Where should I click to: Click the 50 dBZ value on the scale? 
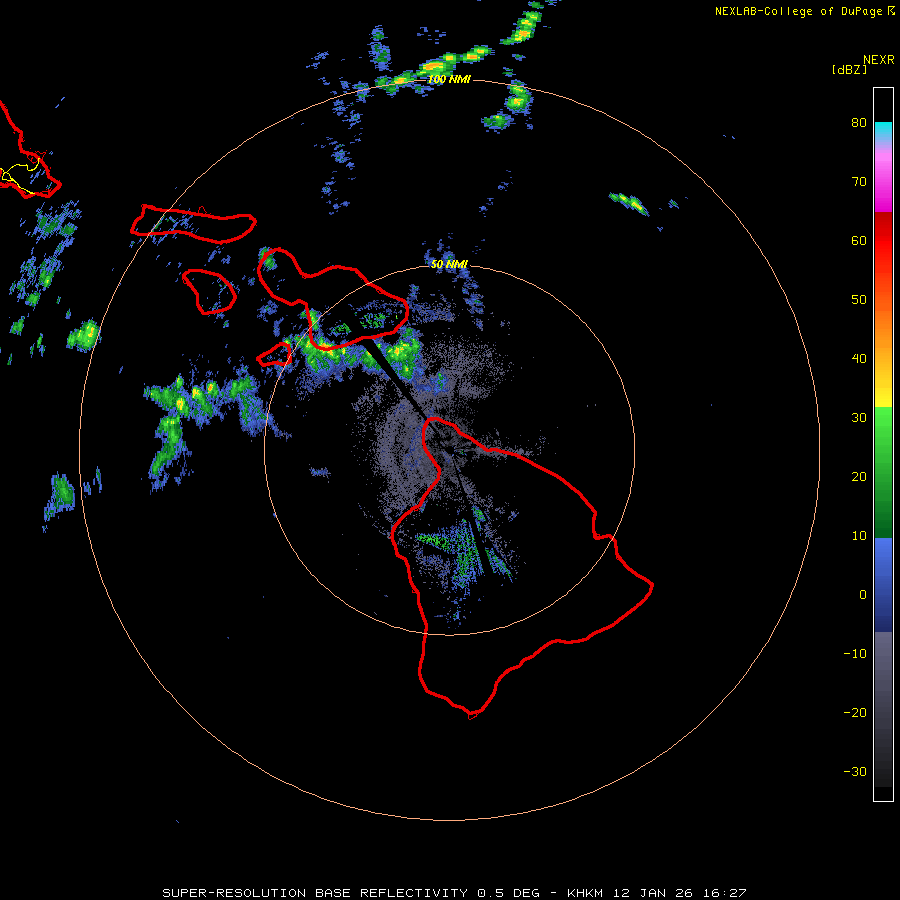click(859, 300)
